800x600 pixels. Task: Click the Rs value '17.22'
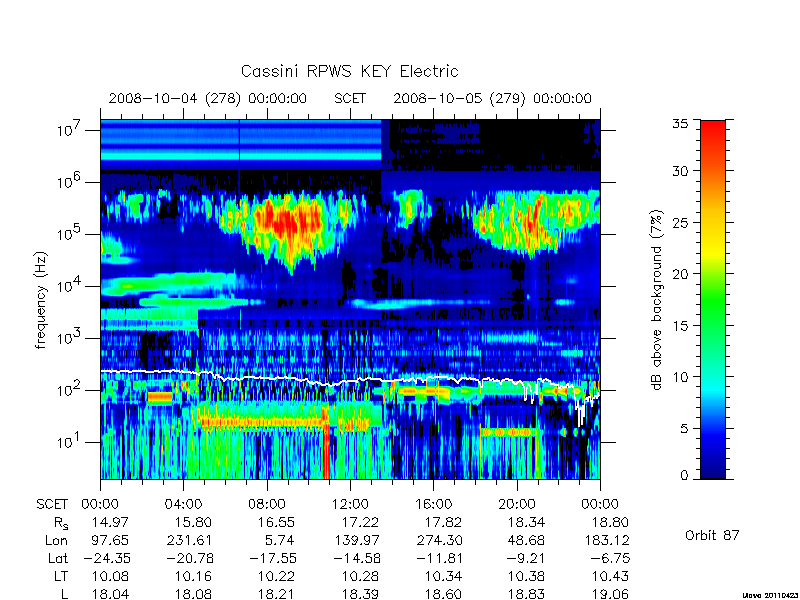360,522
